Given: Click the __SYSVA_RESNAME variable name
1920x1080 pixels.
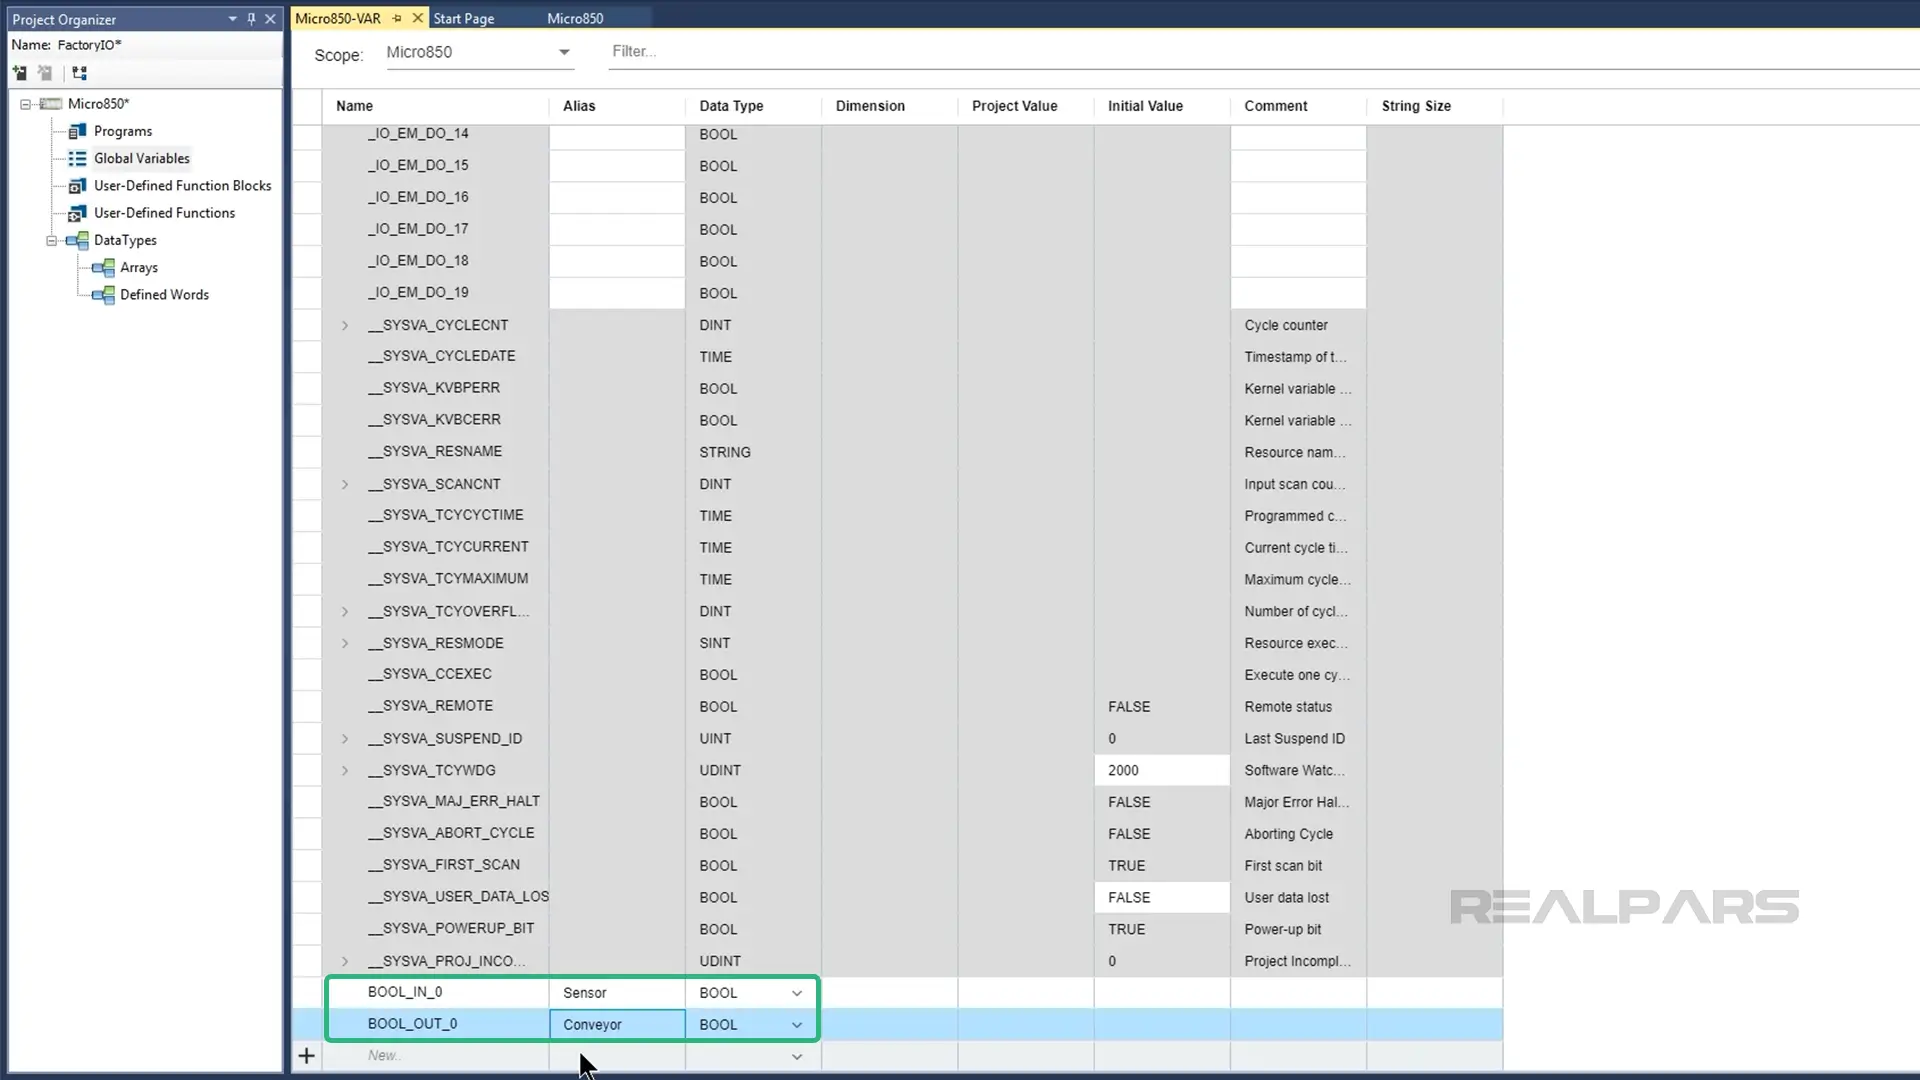Looking at the screenshot, I should coord(435,452).
